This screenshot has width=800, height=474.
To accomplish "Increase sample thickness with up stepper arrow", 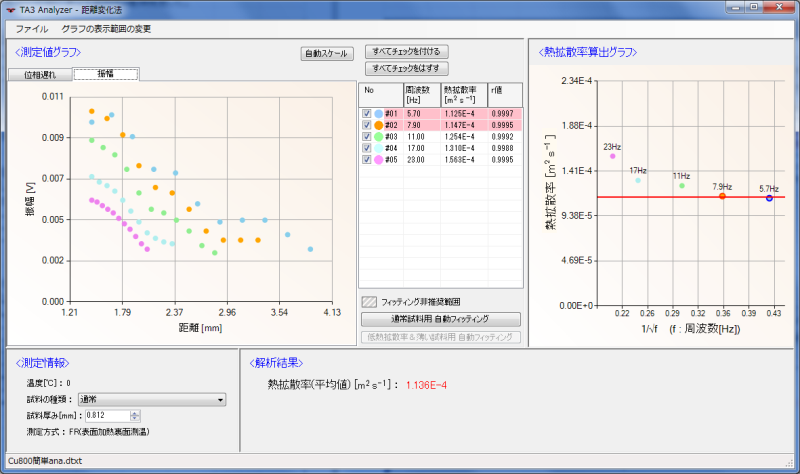I will coord(135,413).
